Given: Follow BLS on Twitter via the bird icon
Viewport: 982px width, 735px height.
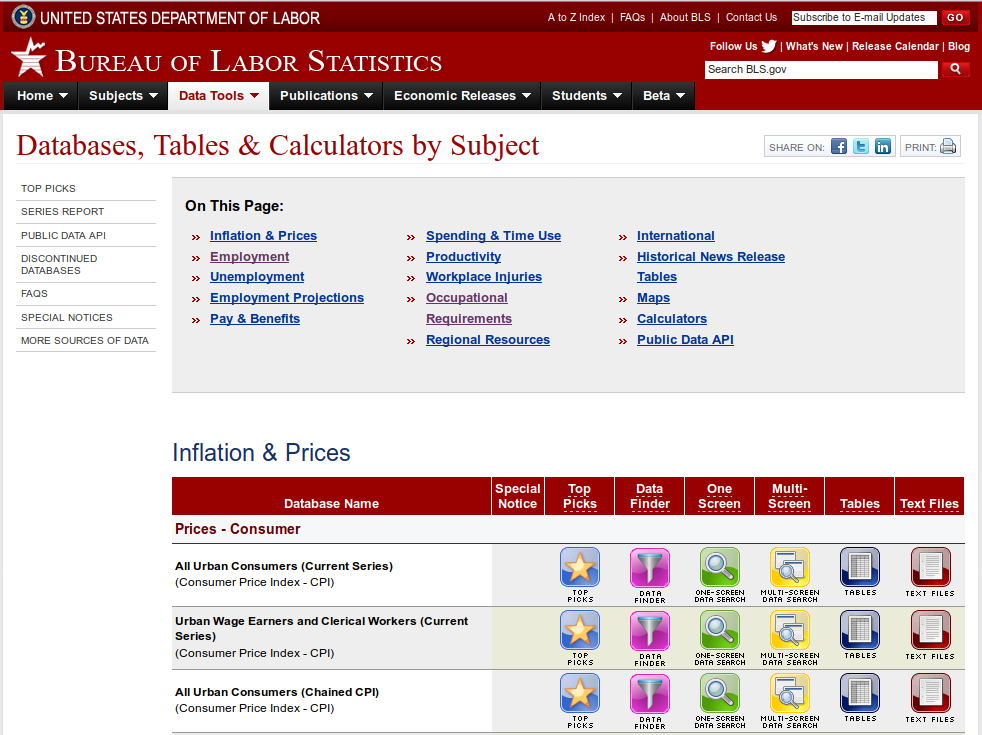Looking at the screenshot, I should point(768,46).
